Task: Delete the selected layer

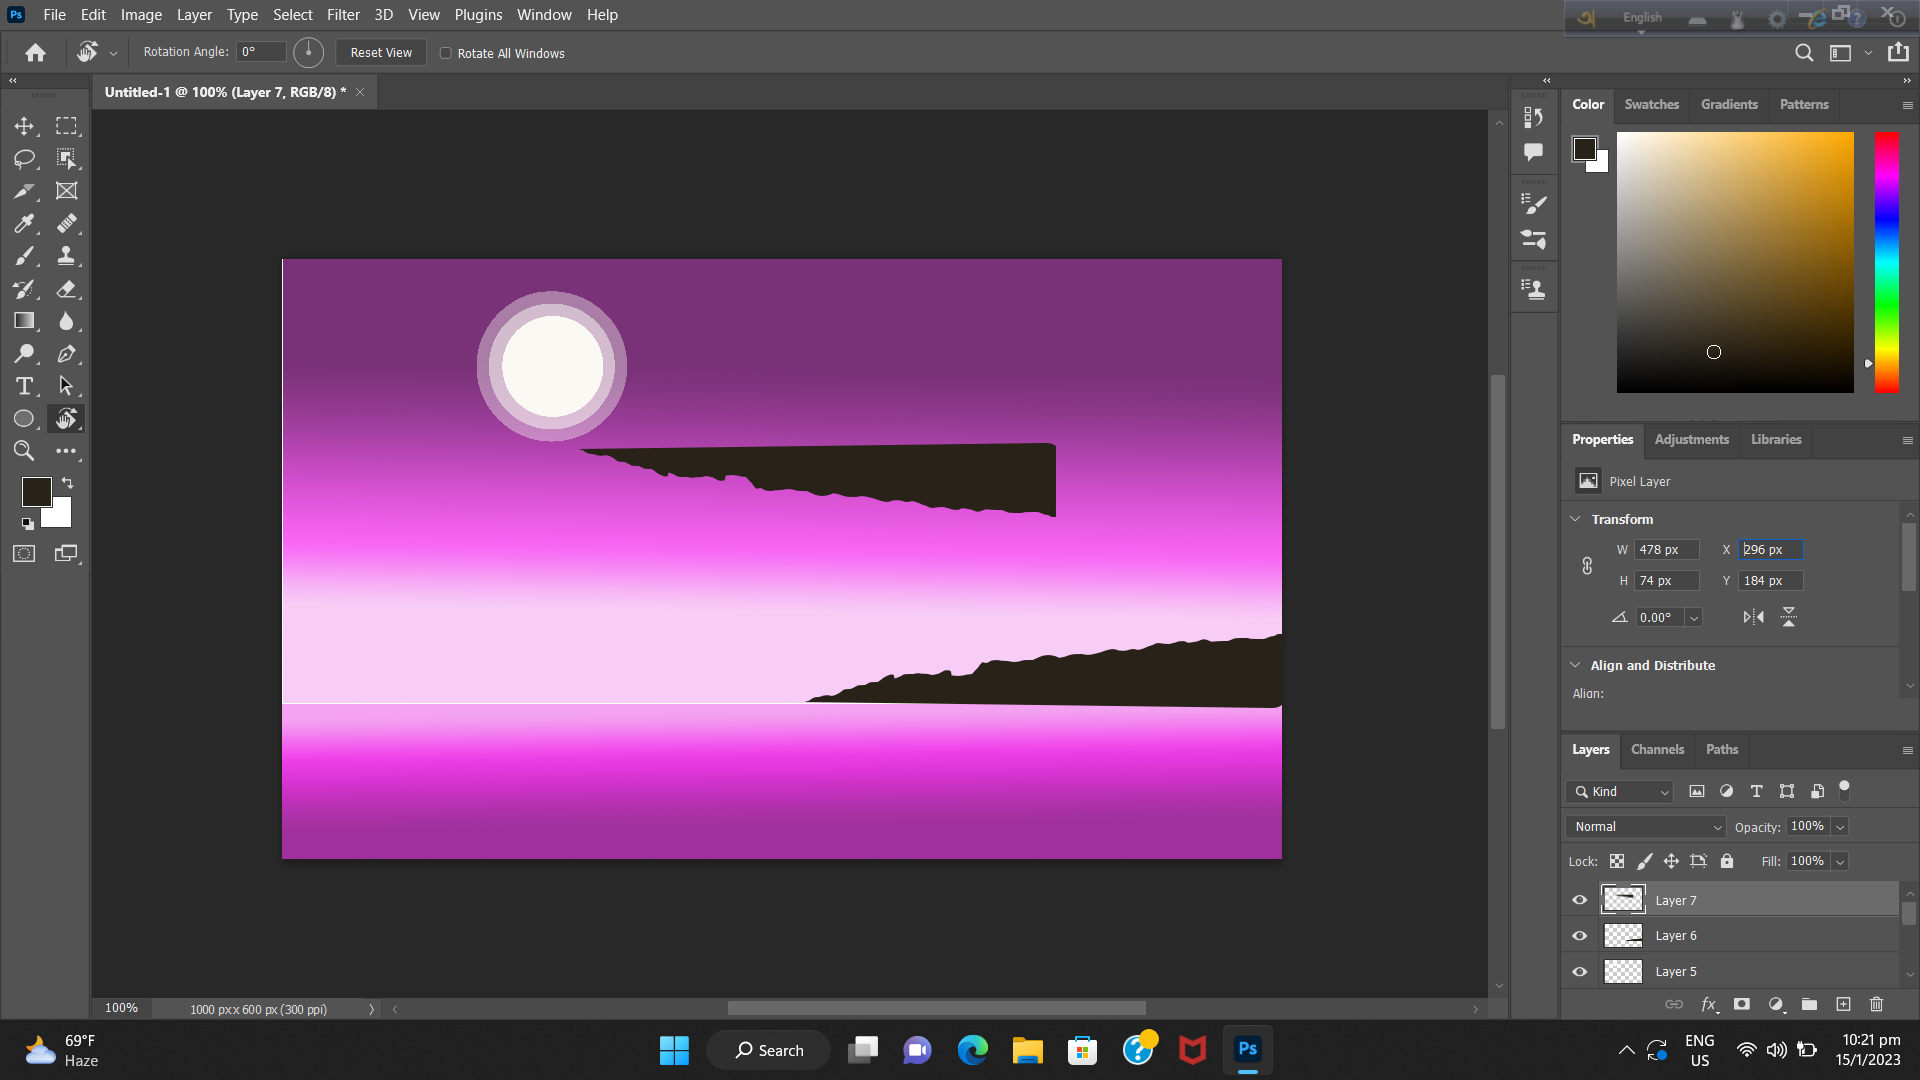Action: (1876, 1004)
